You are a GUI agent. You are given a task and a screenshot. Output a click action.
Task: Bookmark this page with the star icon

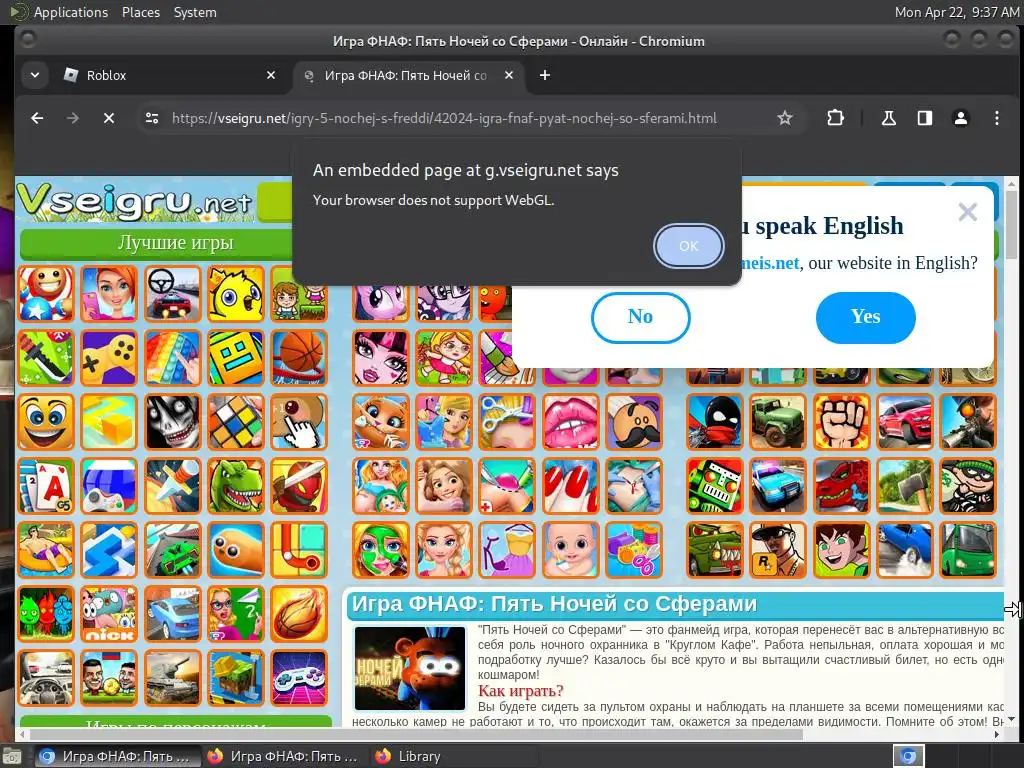tap(784, 118)
